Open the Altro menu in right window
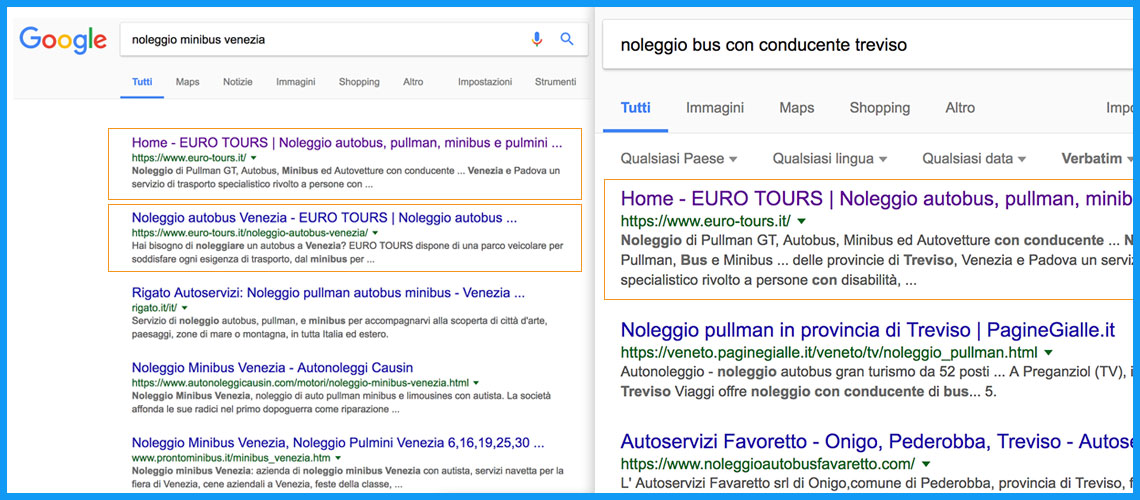1140x500 pixels. (x=960, y=108)
